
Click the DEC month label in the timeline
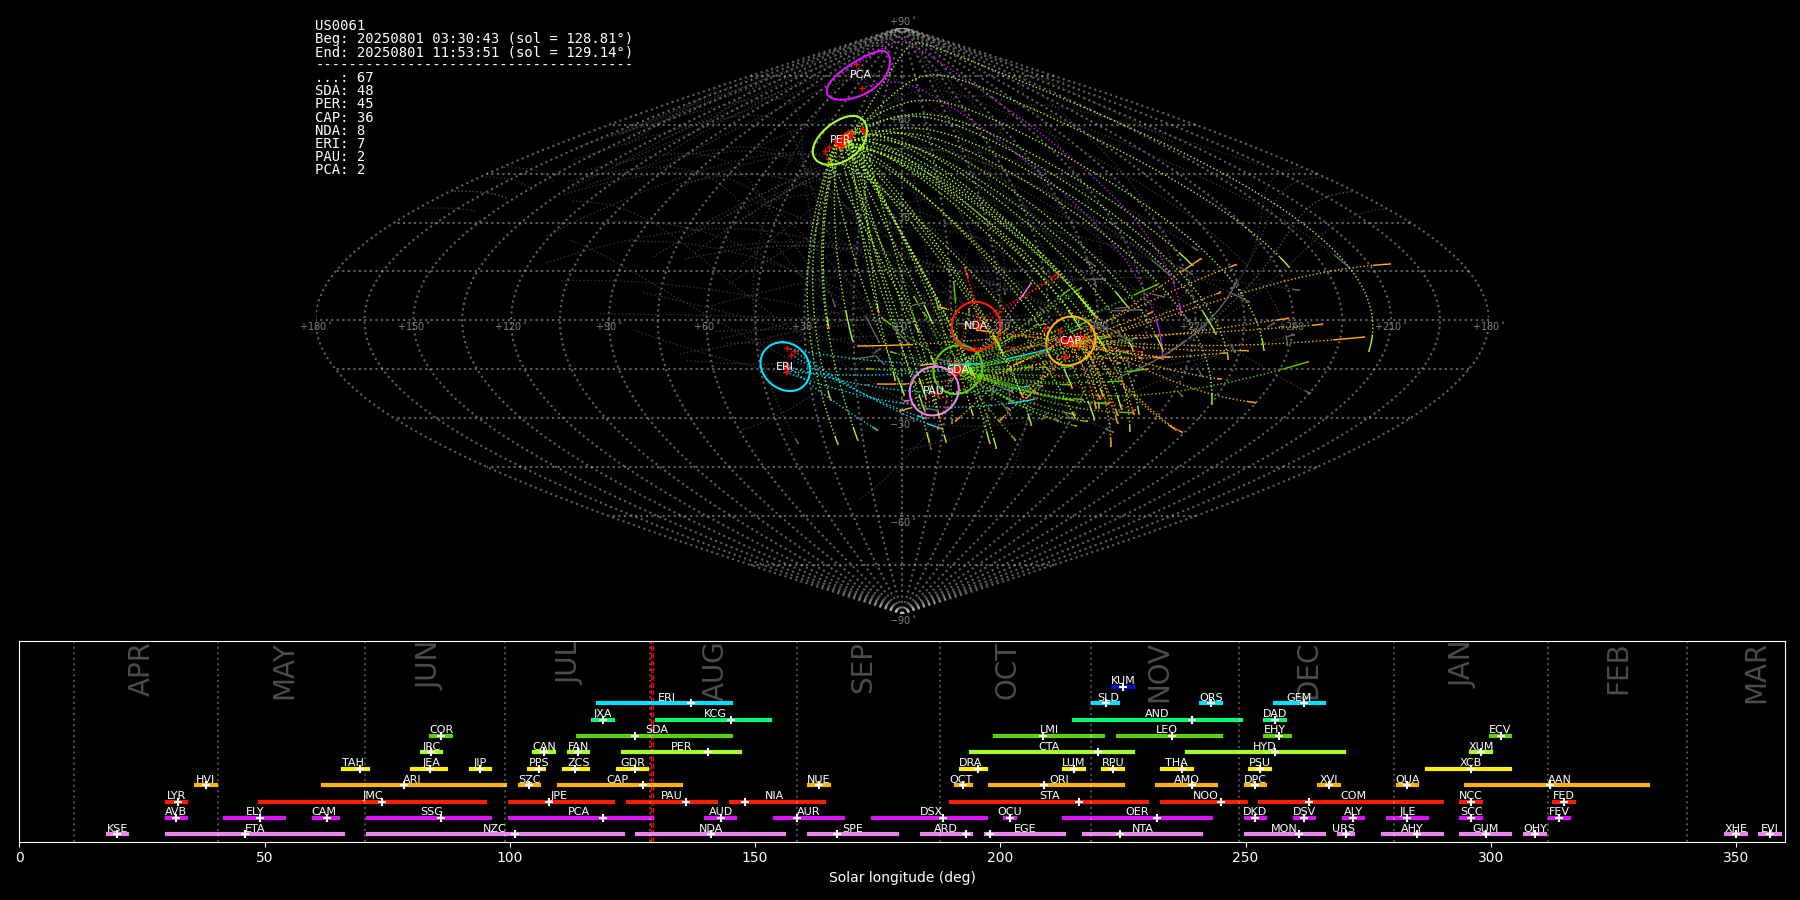[x=1308, y=673]
